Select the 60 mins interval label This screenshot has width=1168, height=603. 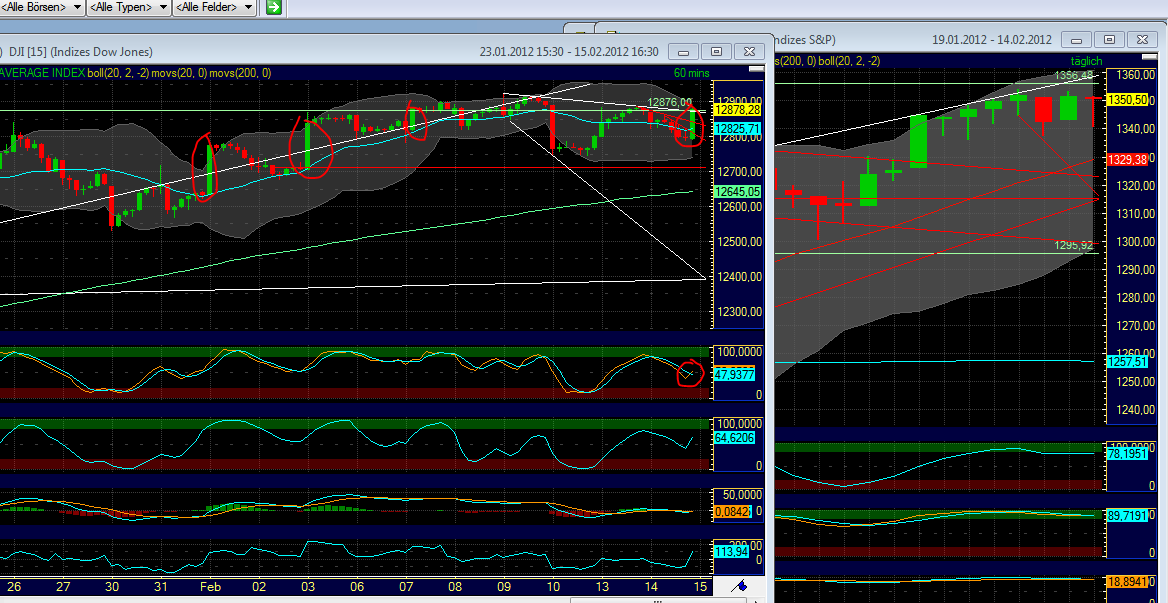pyautogui.click(x=690, y=73)
